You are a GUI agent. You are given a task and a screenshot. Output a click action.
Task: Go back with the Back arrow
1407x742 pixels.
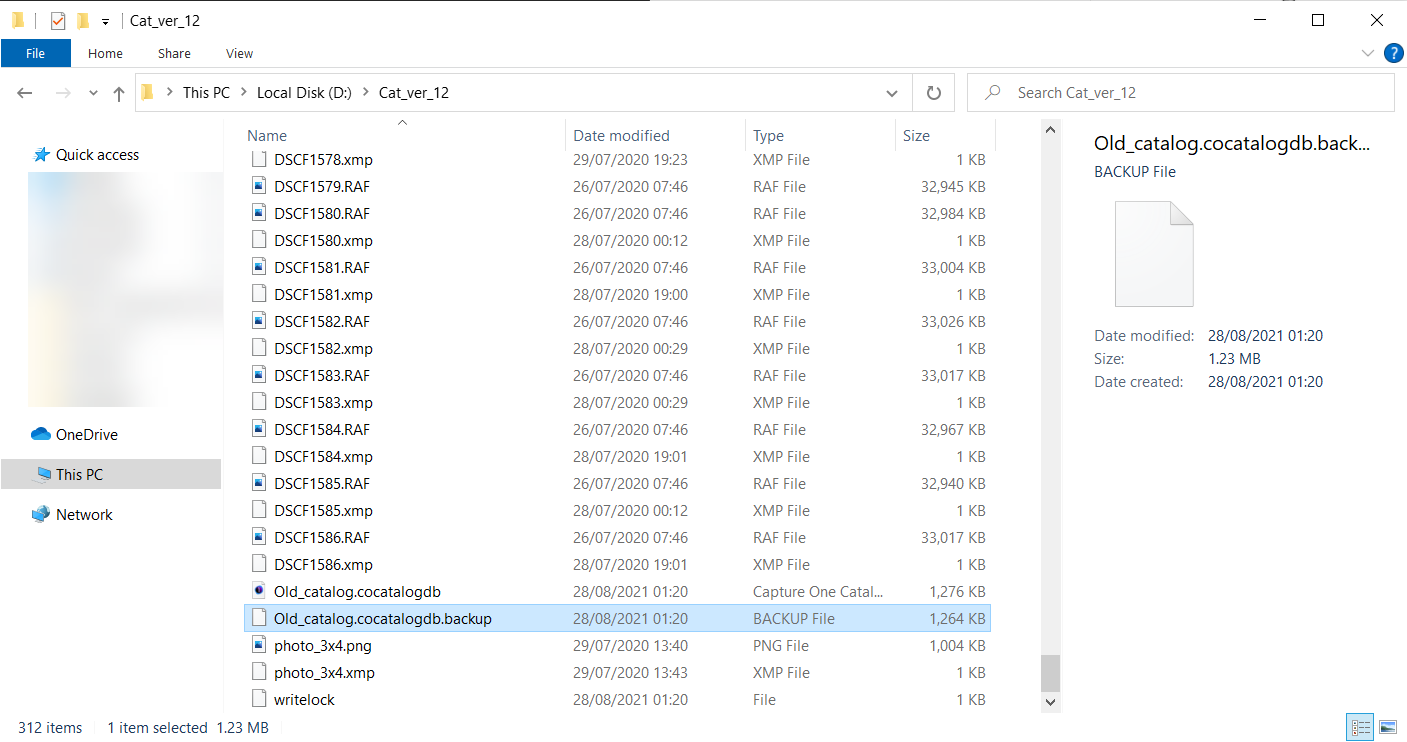pyautogui.click(x=25, y=93)
